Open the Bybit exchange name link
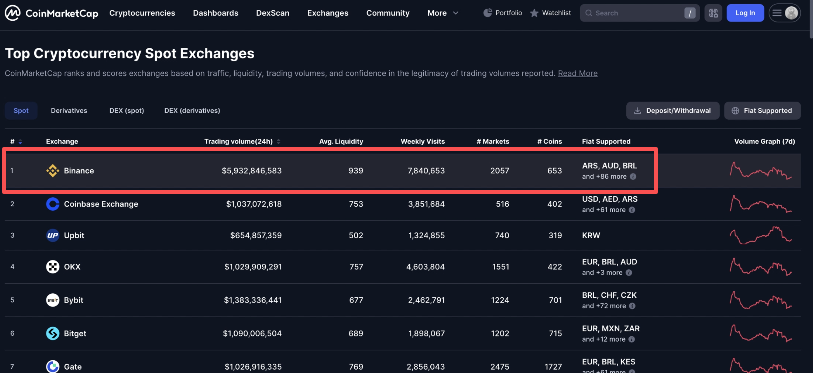Screen dimensions: 813x373 tap(74, 300)
